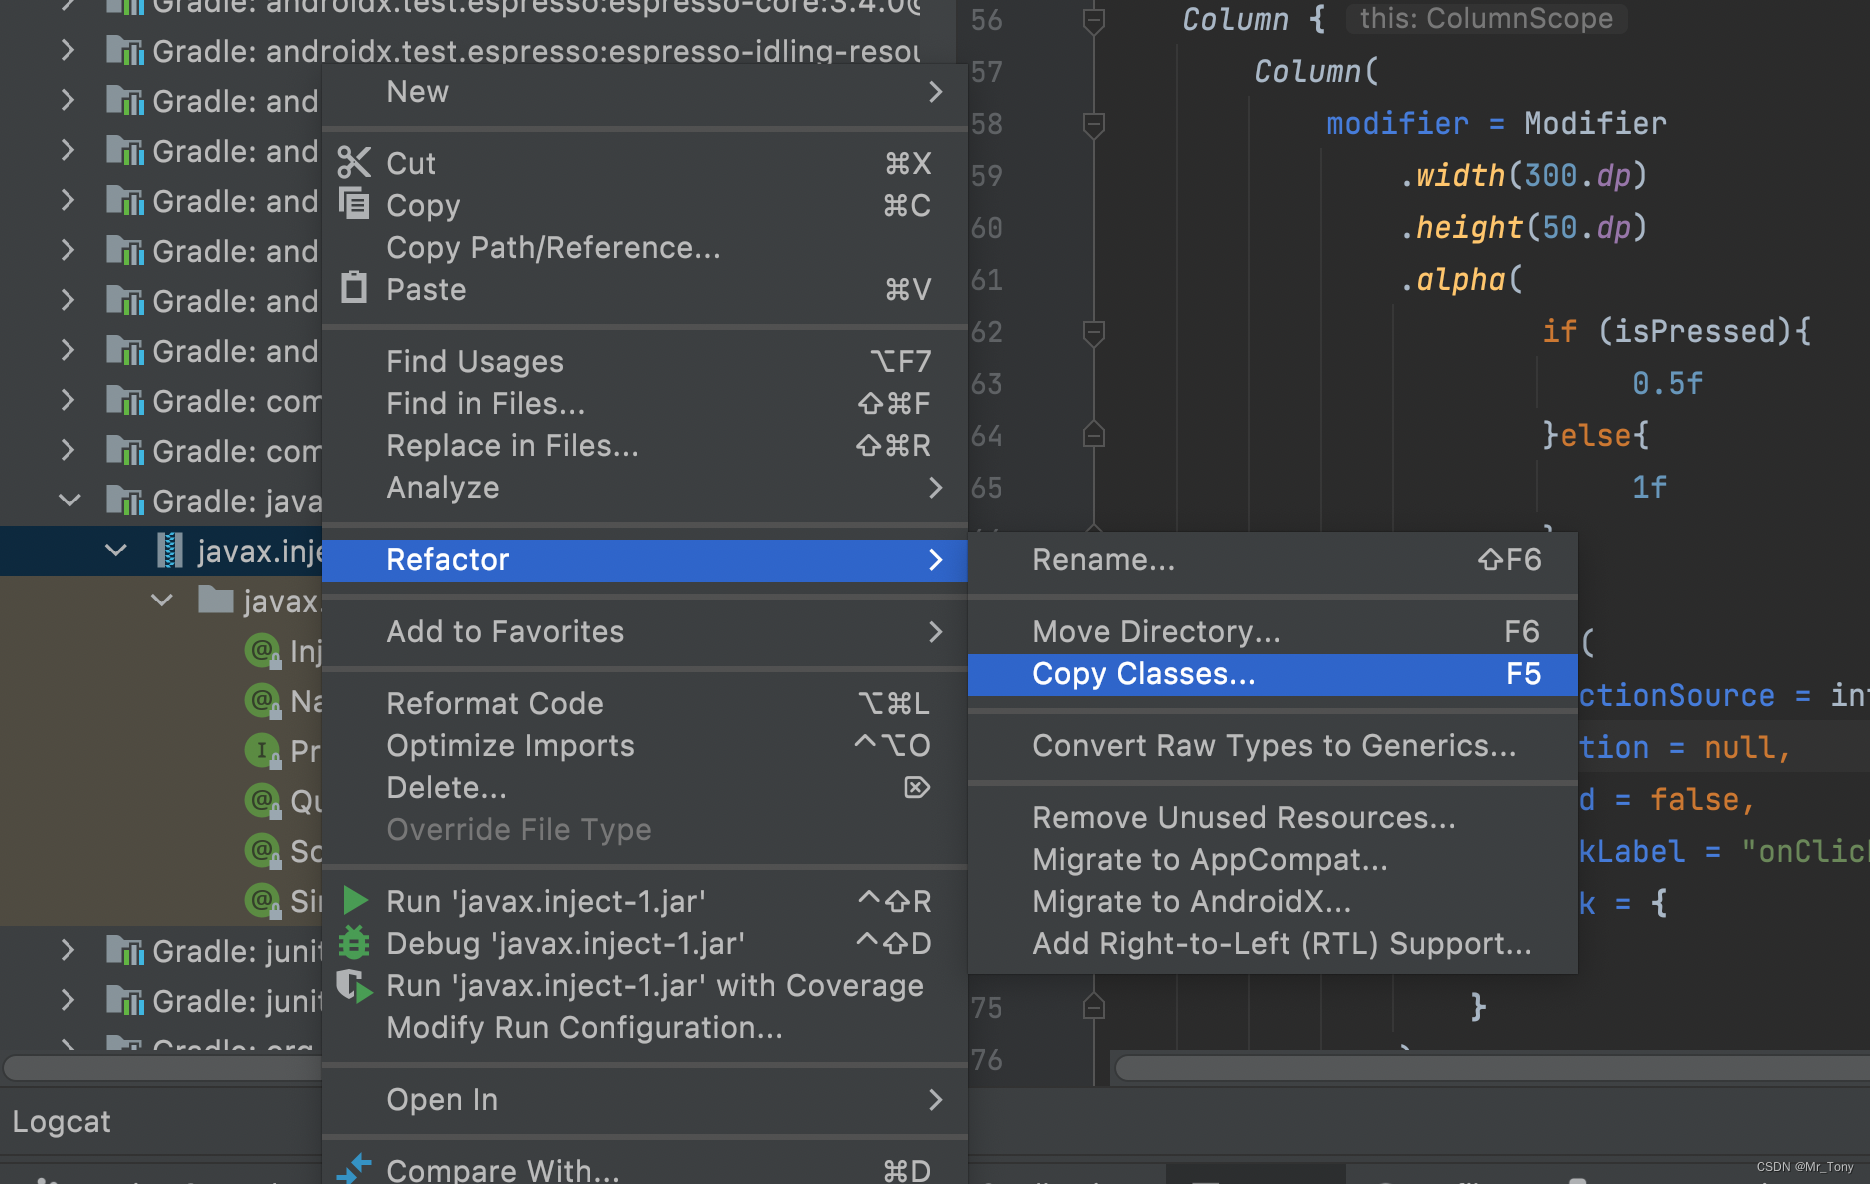Click the Debug bug icon
Screen dimensions: 1870x1184
354,942
